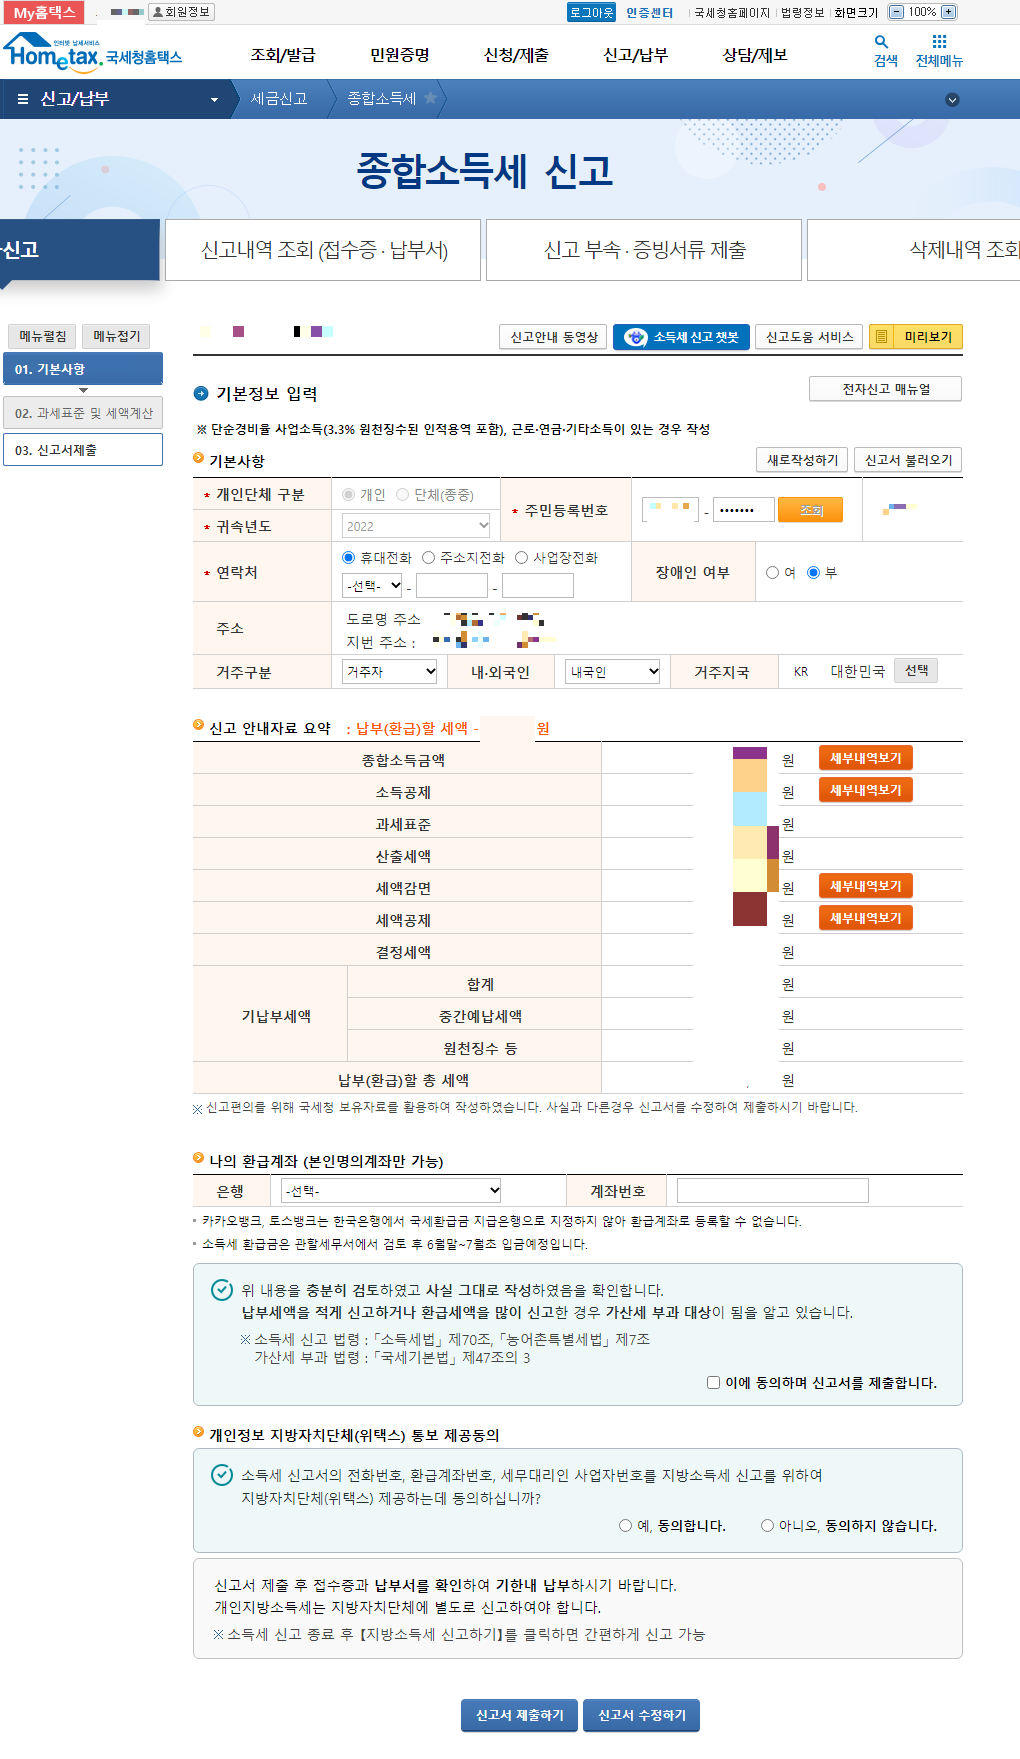Click the hamburger icon beside 신고/납부
1020x1759 pixels.
[23, 99]
